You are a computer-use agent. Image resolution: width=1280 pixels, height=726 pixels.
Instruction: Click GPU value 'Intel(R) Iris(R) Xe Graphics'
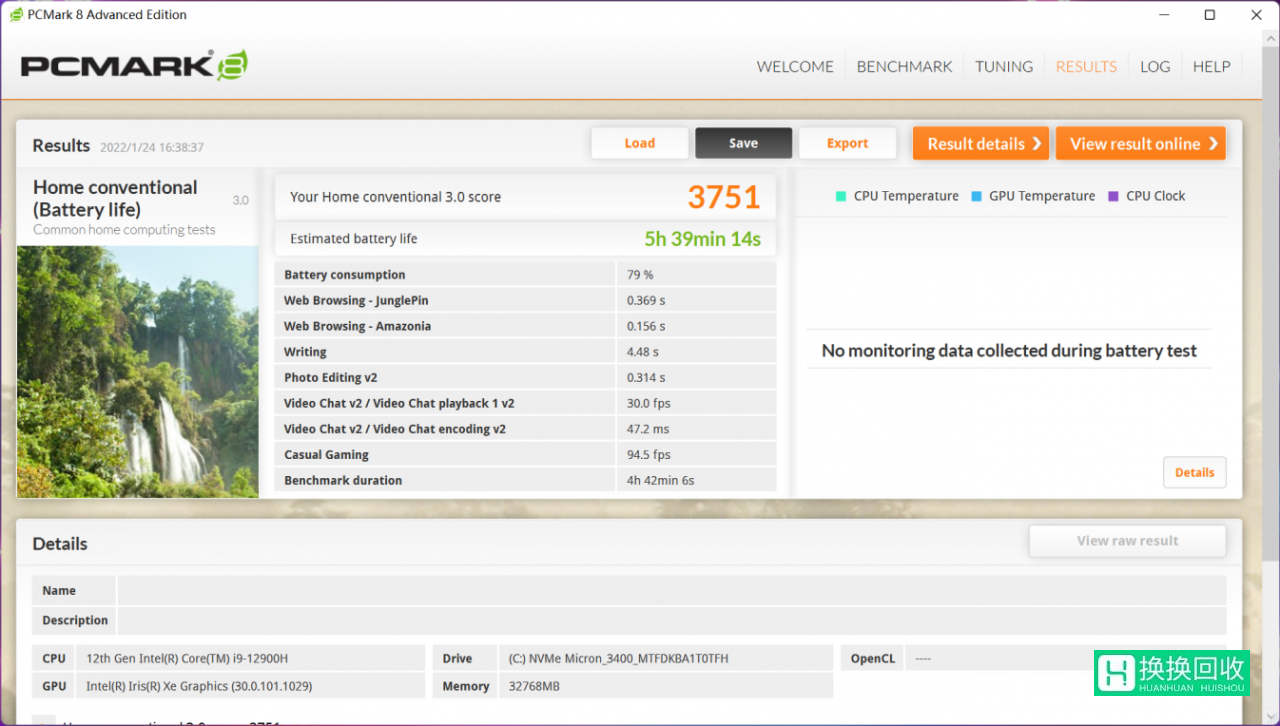(x=199, y=686)
